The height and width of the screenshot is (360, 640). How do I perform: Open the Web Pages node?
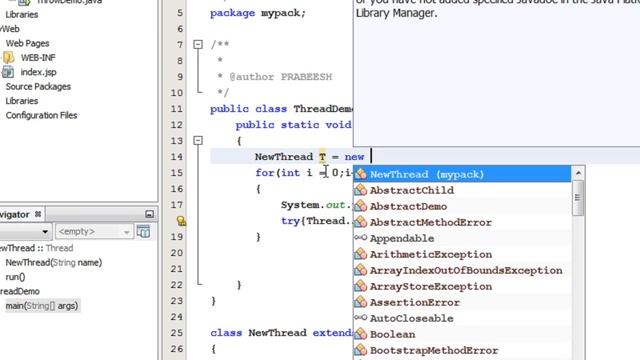click(x=27, y=43)
